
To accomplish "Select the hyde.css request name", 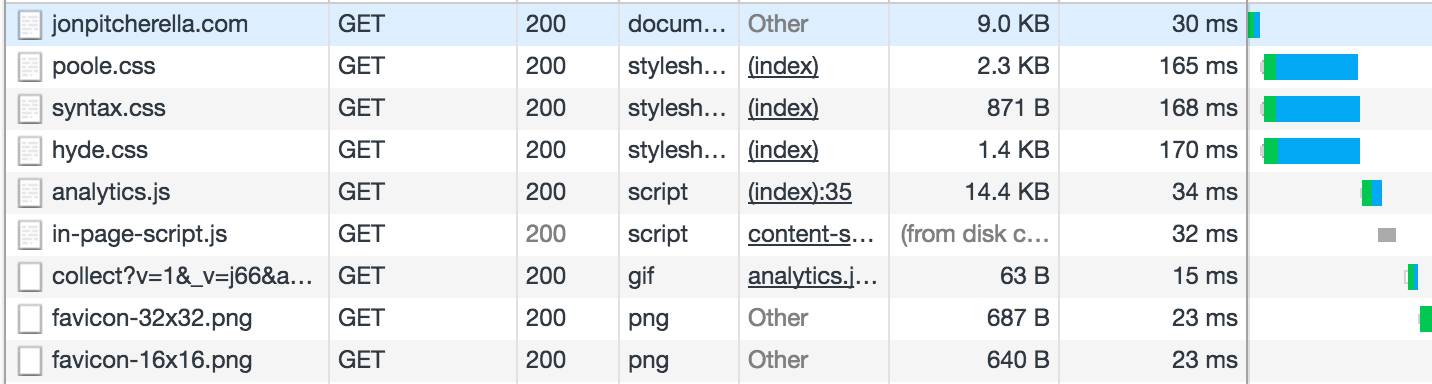I will [100, 151].
